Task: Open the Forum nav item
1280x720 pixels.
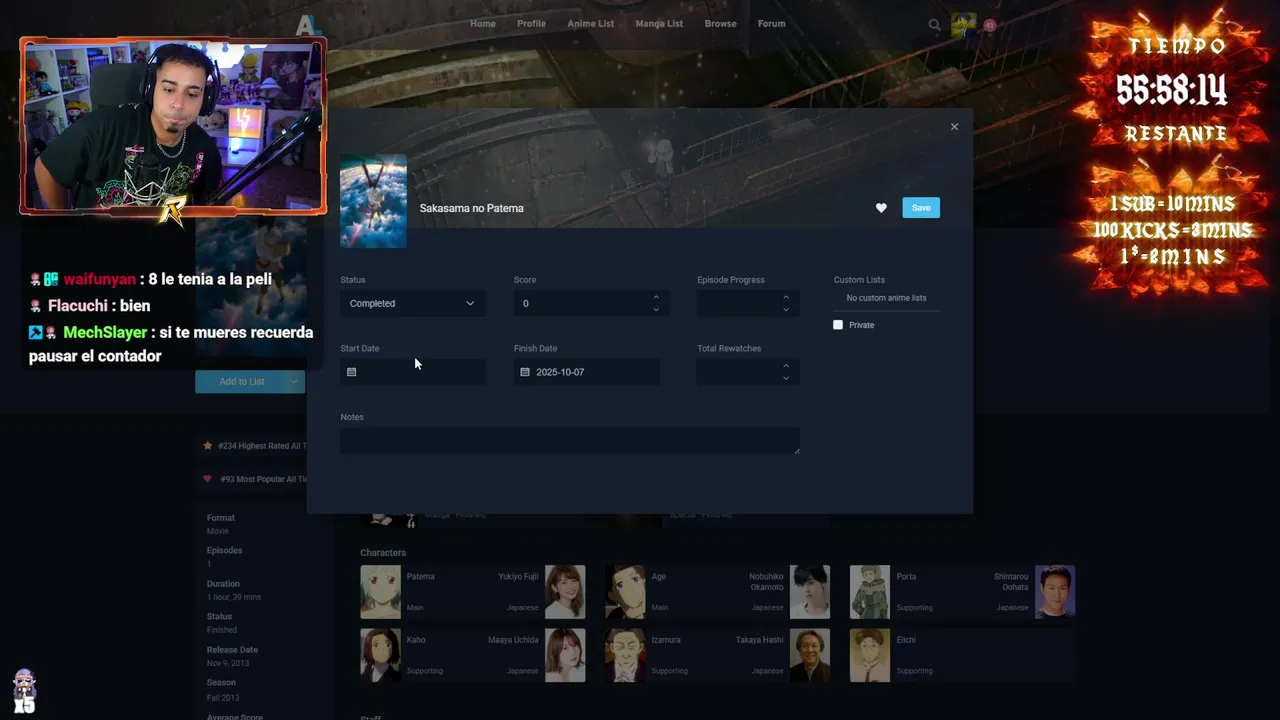Action: click(x=771, y=24)
